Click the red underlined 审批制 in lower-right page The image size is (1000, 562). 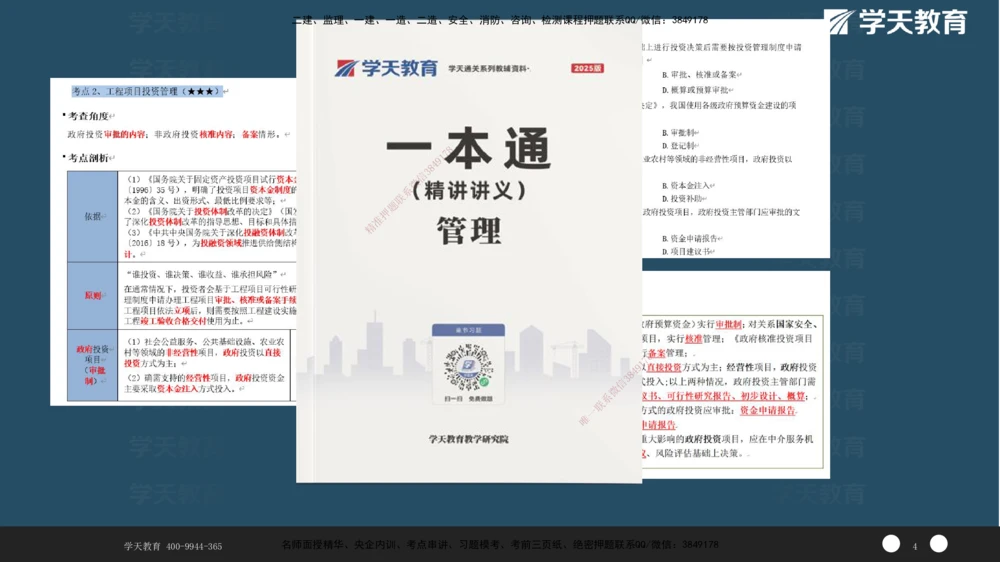click(x=728, y=325)
